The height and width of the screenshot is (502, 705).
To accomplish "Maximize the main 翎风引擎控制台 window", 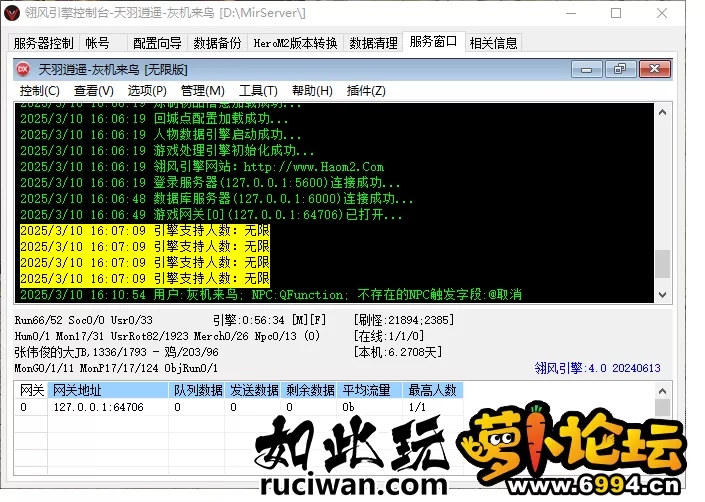I will 616,13.
